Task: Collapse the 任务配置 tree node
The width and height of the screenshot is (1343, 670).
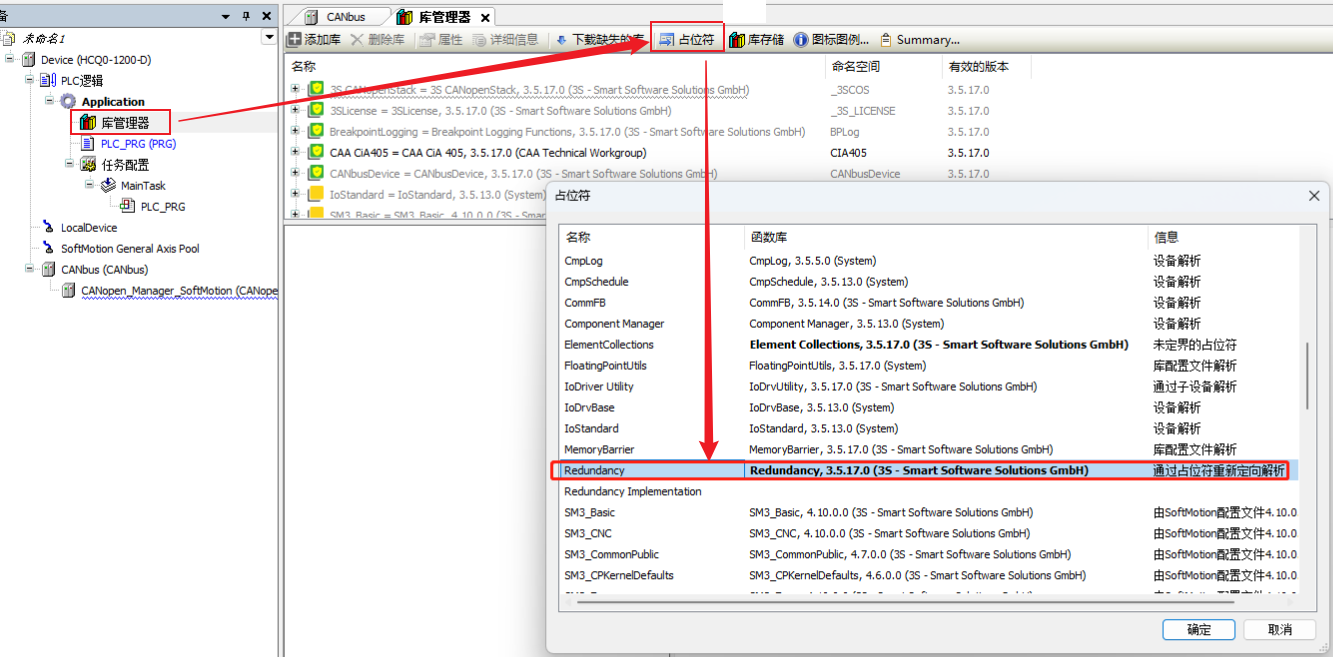Action: (x=69, y=164)
